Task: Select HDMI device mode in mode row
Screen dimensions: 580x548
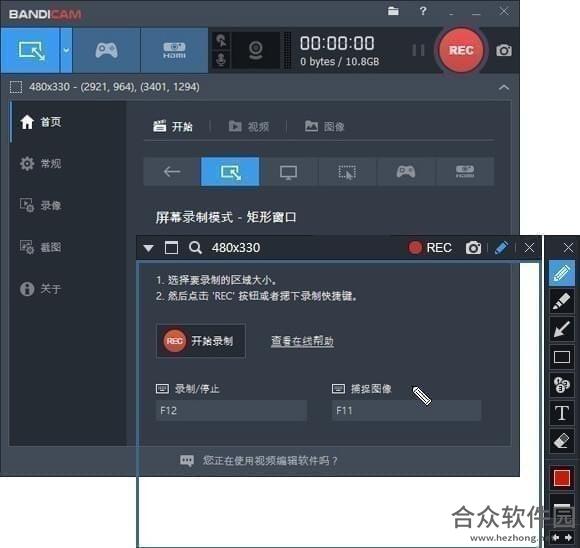Action: pyautogui.click(x=465, y=171)
